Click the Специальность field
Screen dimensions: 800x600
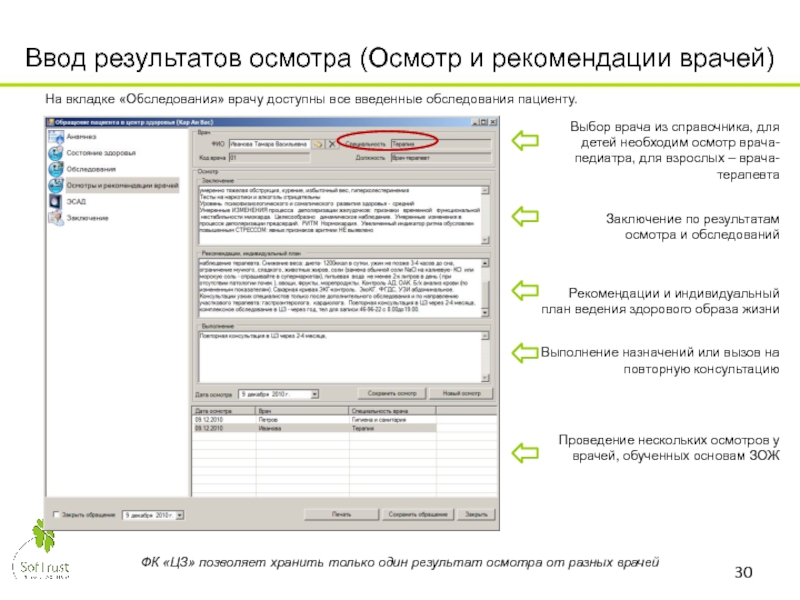point(441,144)
